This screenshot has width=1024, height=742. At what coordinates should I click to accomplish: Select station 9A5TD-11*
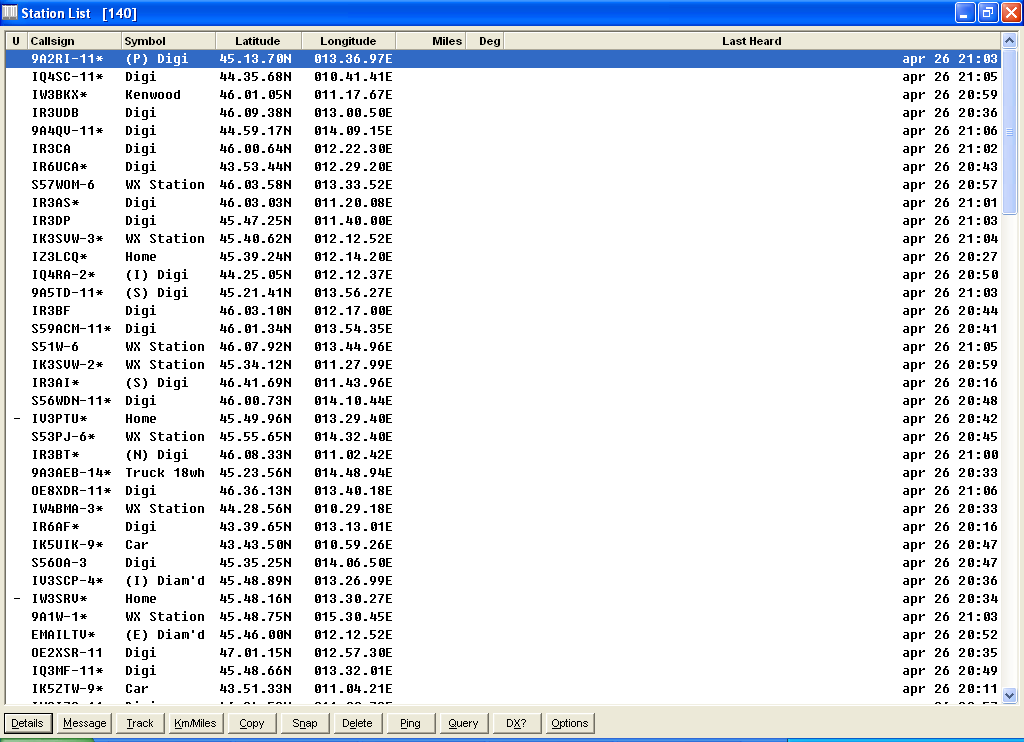pos(503,293)
